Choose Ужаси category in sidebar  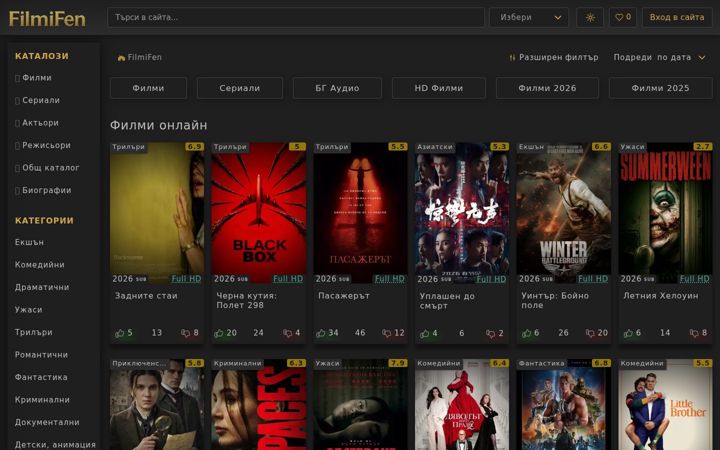pyautogui.click(x=28, y=310)
